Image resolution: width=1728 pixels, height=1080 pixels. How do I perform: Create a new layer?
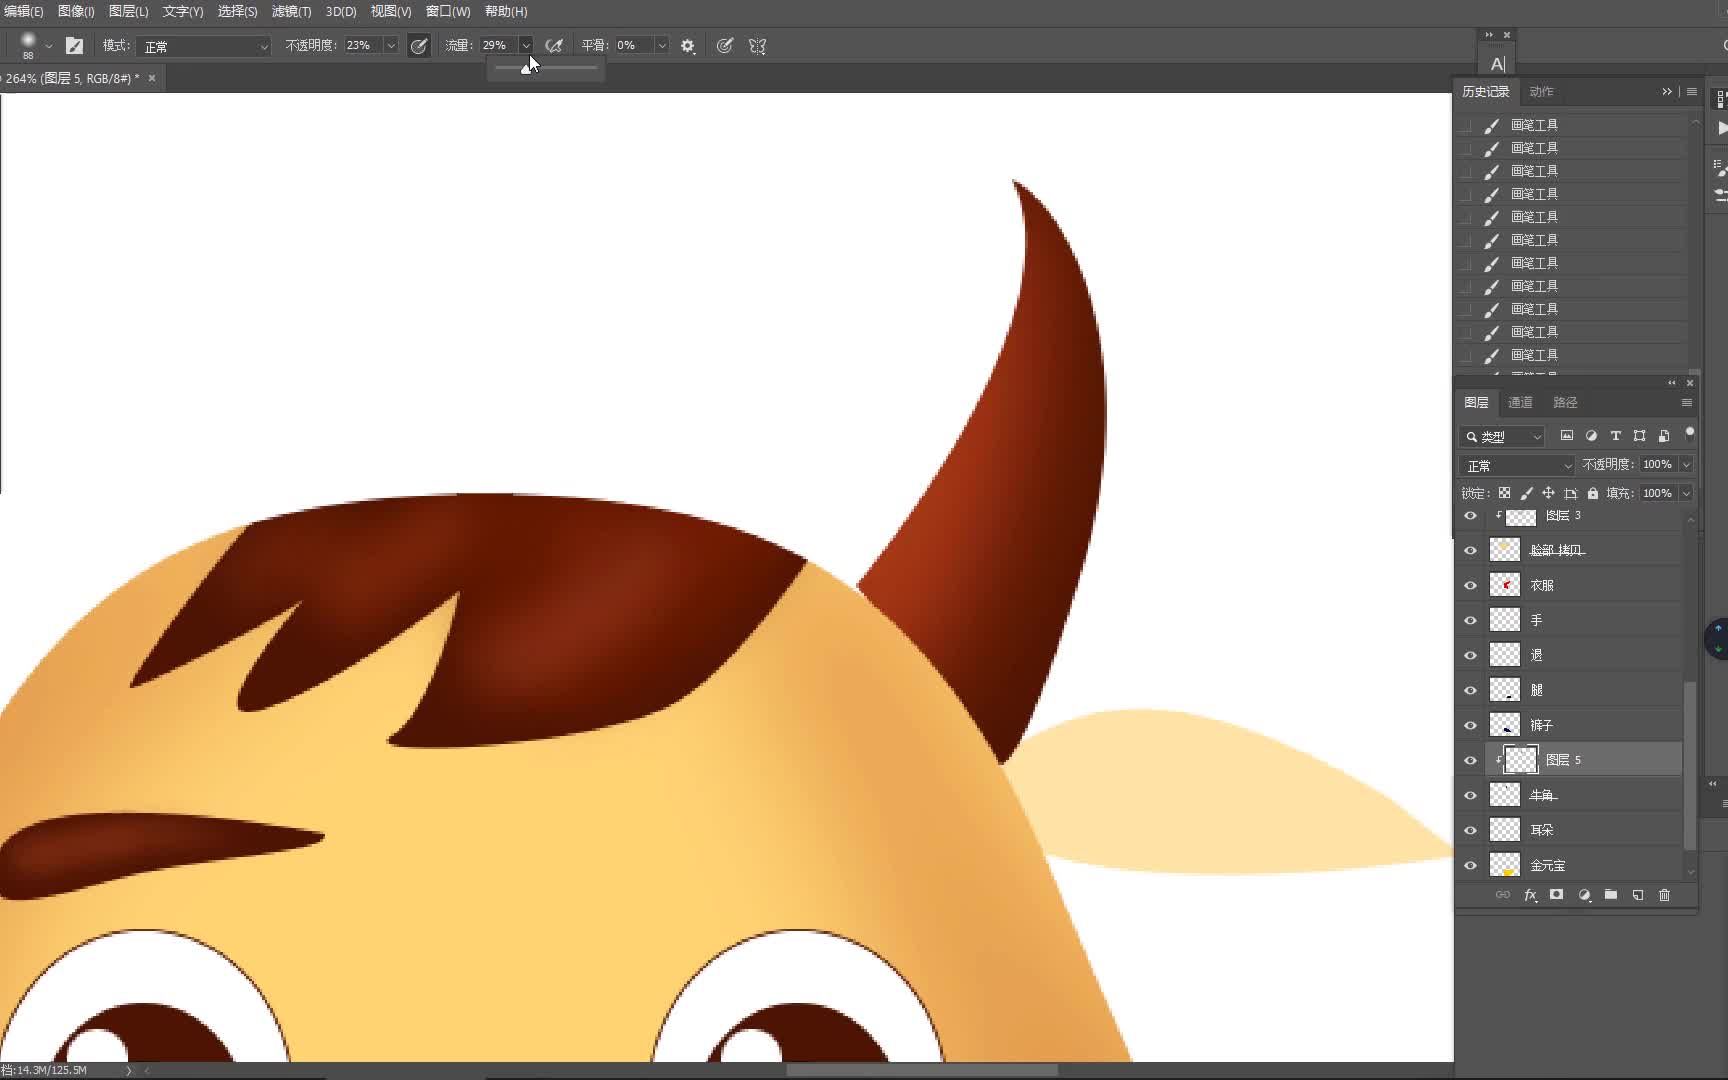click(x=1638, y=895)
